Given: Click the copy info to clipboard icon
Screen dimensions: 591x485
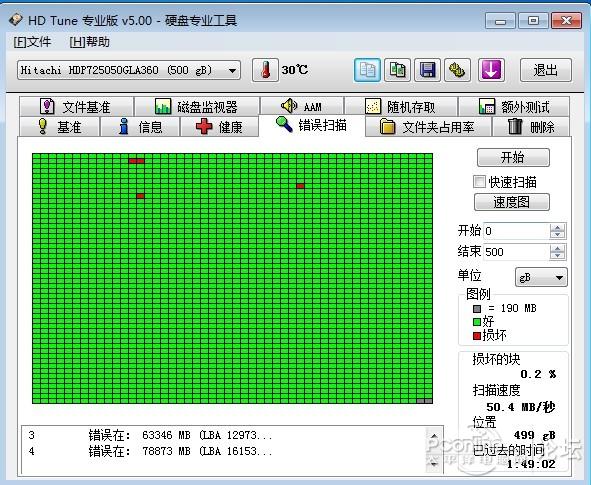Looking at the screenshot, I should pyautogui.click(x=367, y=70).
